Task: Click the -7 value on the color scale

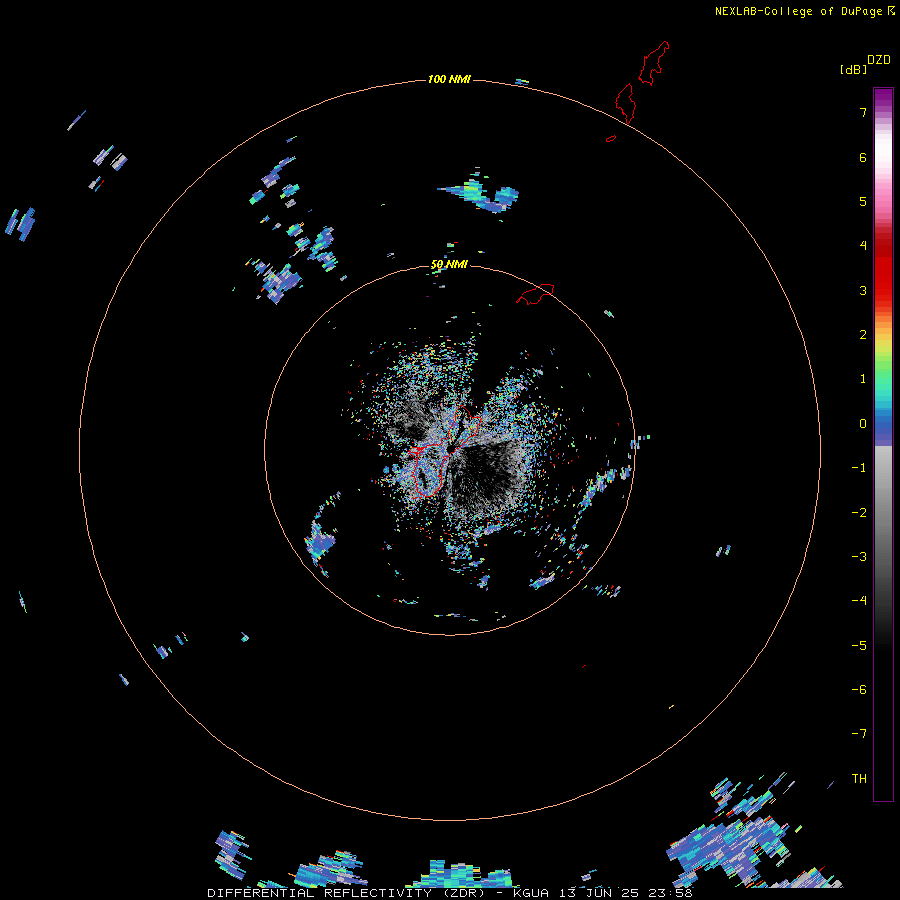Action: point(859,734)
